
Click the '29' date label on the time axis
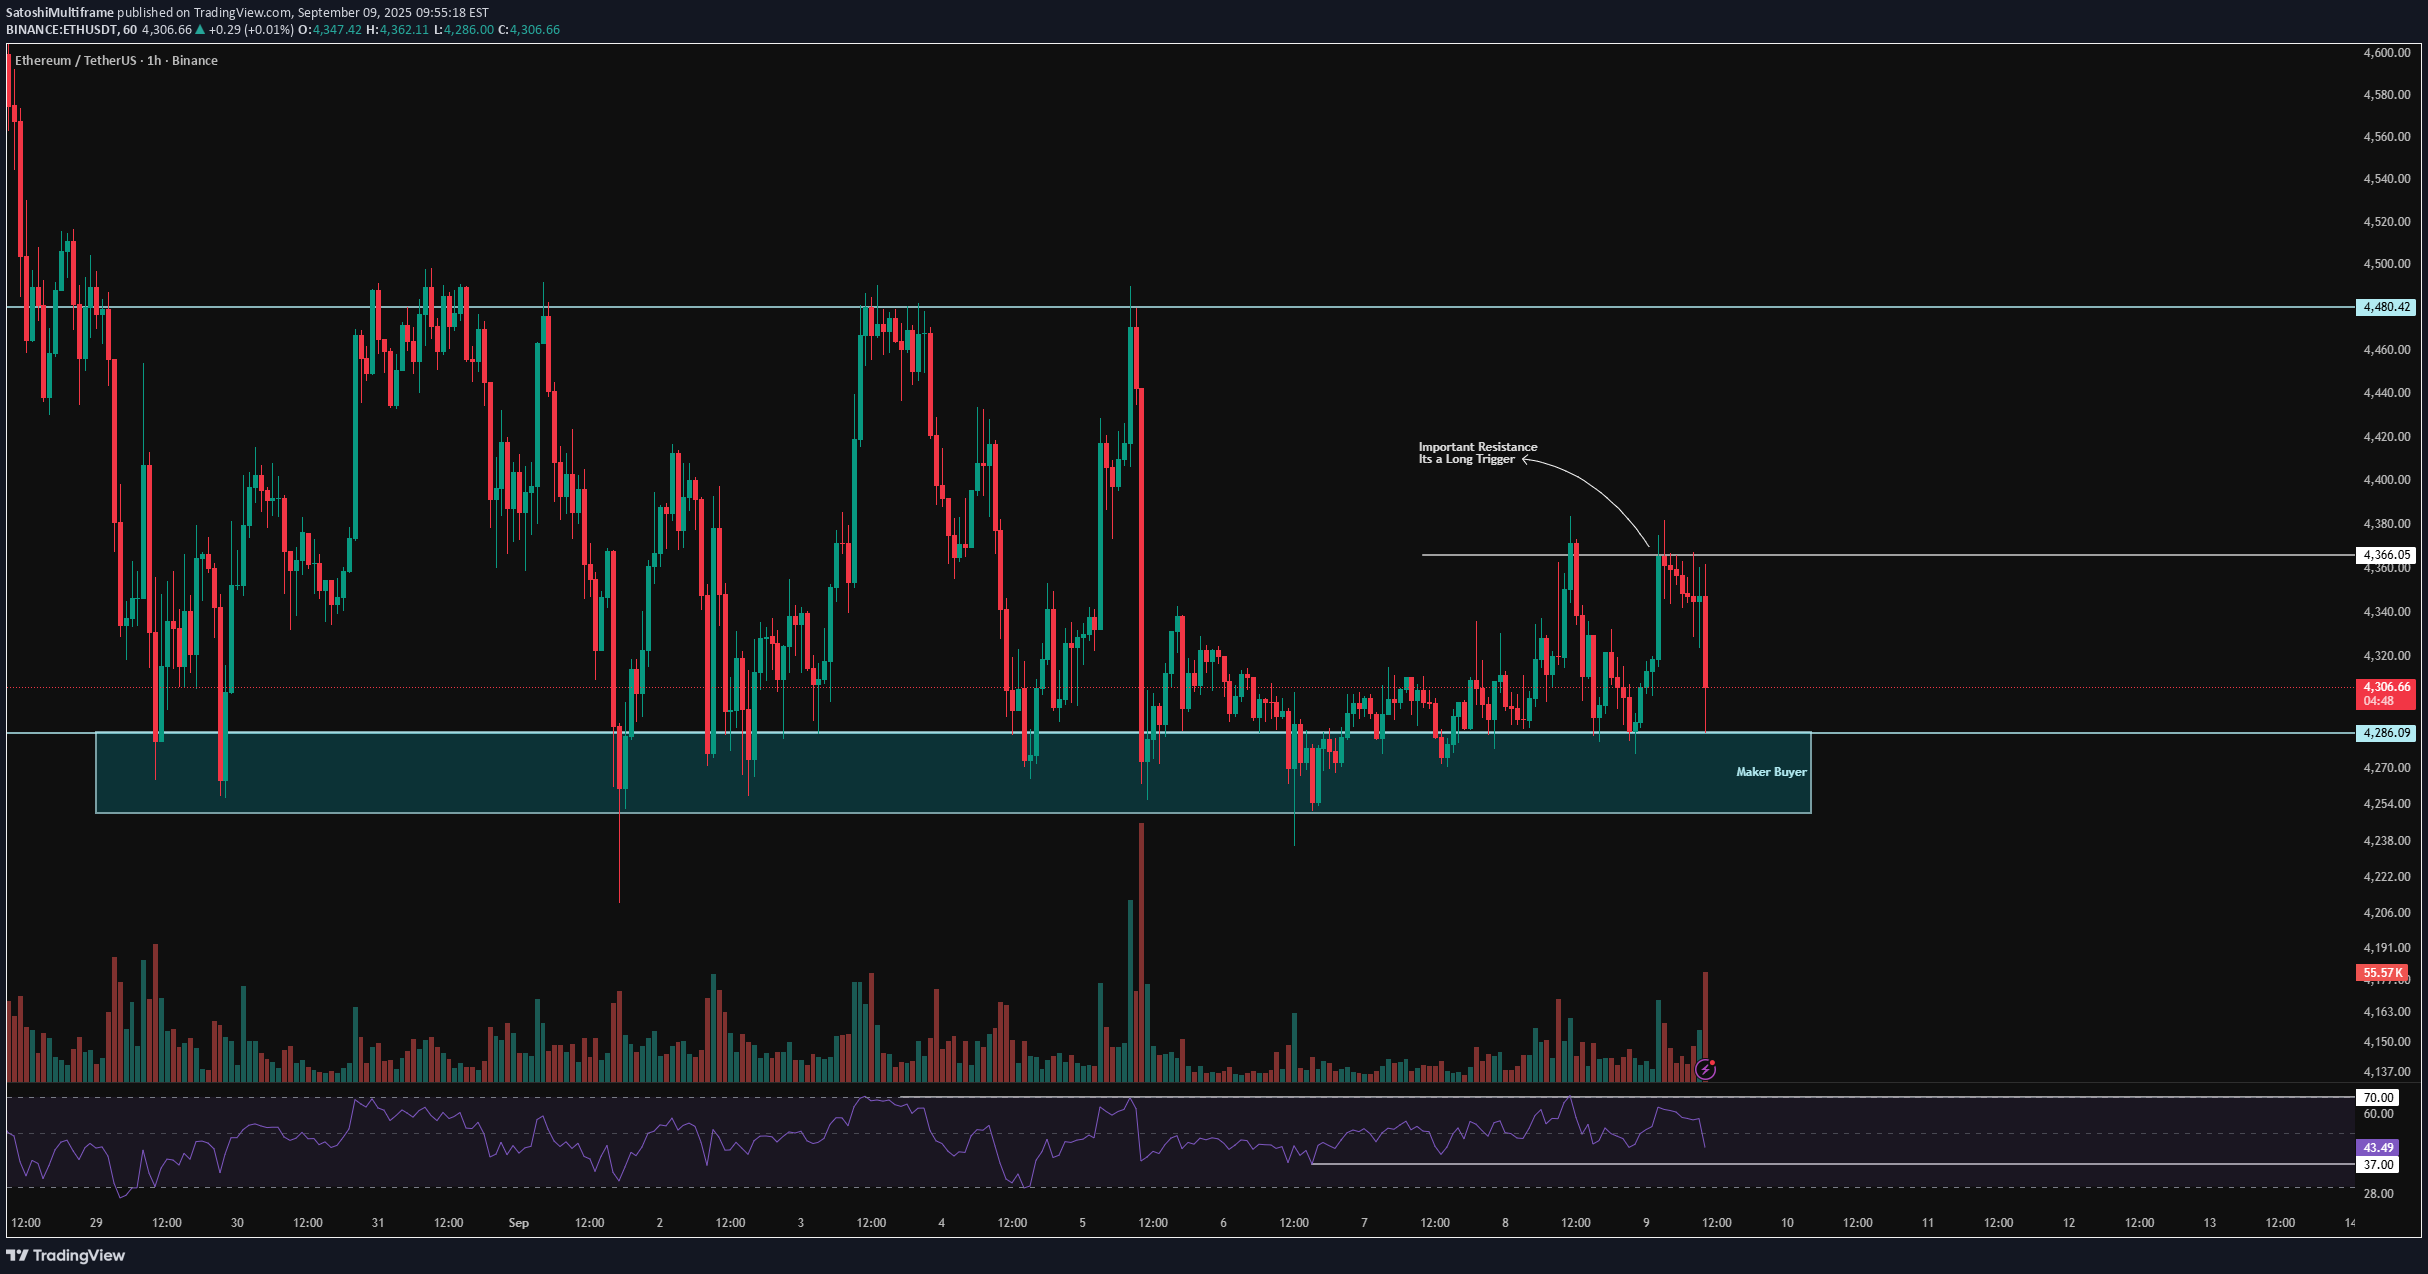96,1223
